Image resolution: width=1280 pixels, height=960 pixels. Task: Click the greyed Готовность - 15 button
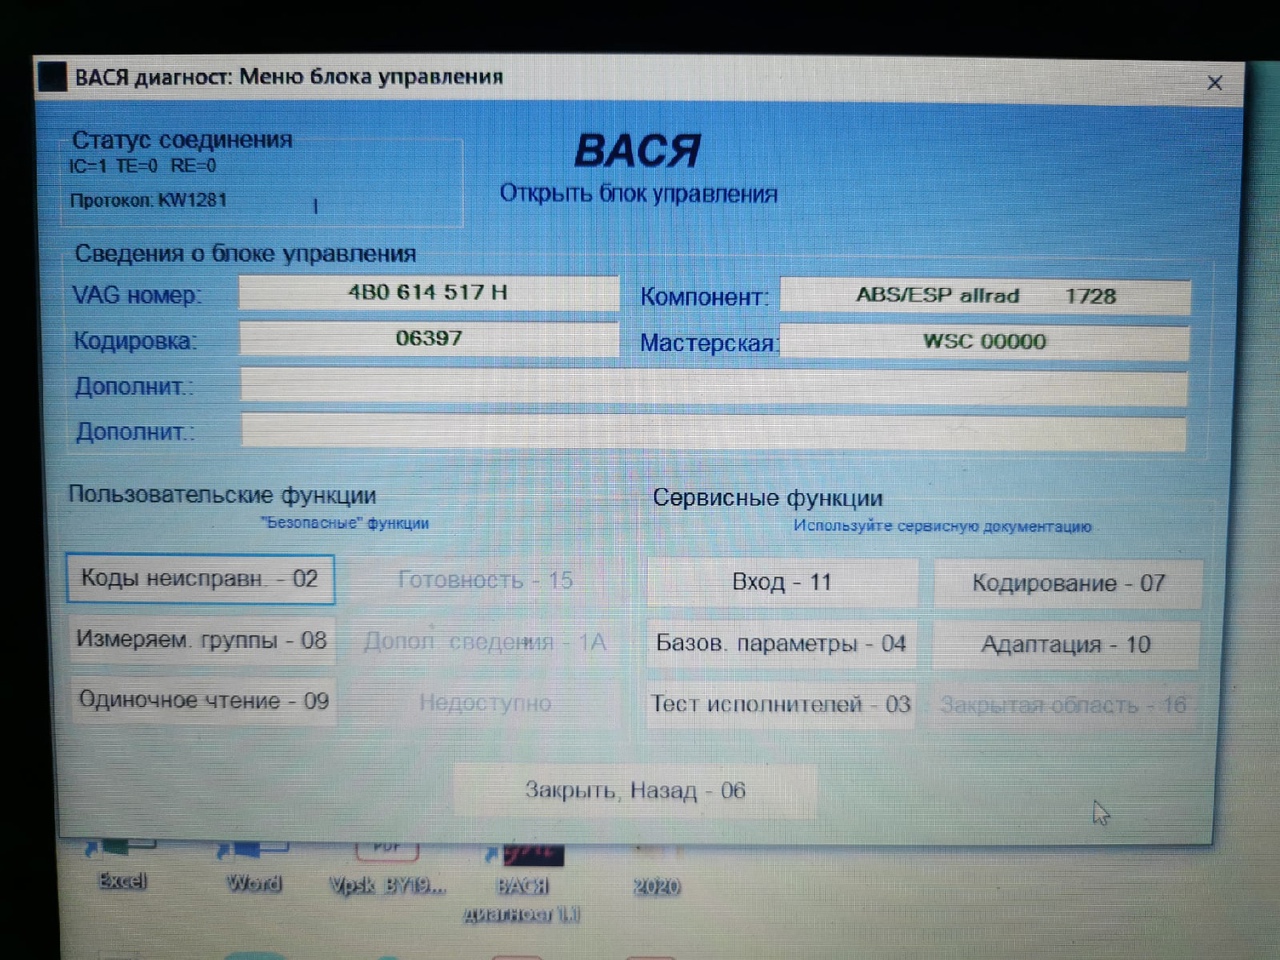(x=486, y=580)
